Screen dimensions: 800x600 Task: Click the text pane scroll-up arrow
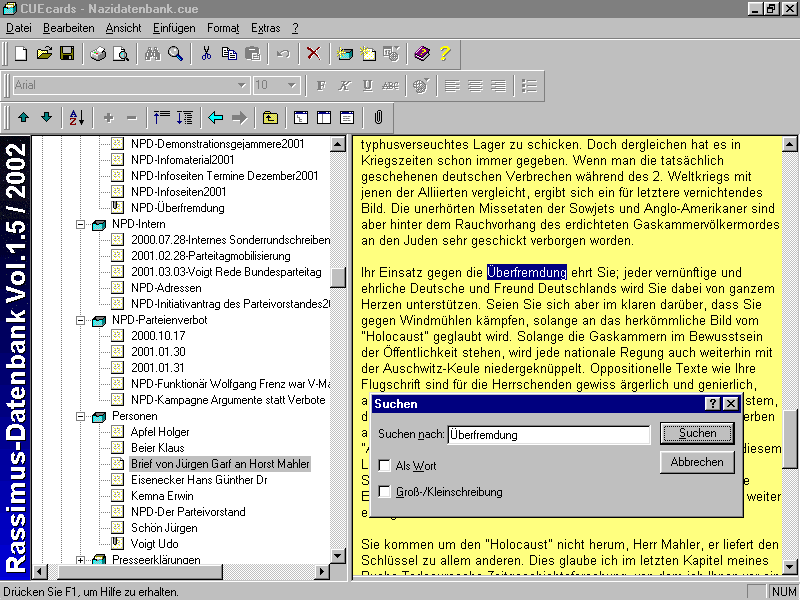click(789, 144)
